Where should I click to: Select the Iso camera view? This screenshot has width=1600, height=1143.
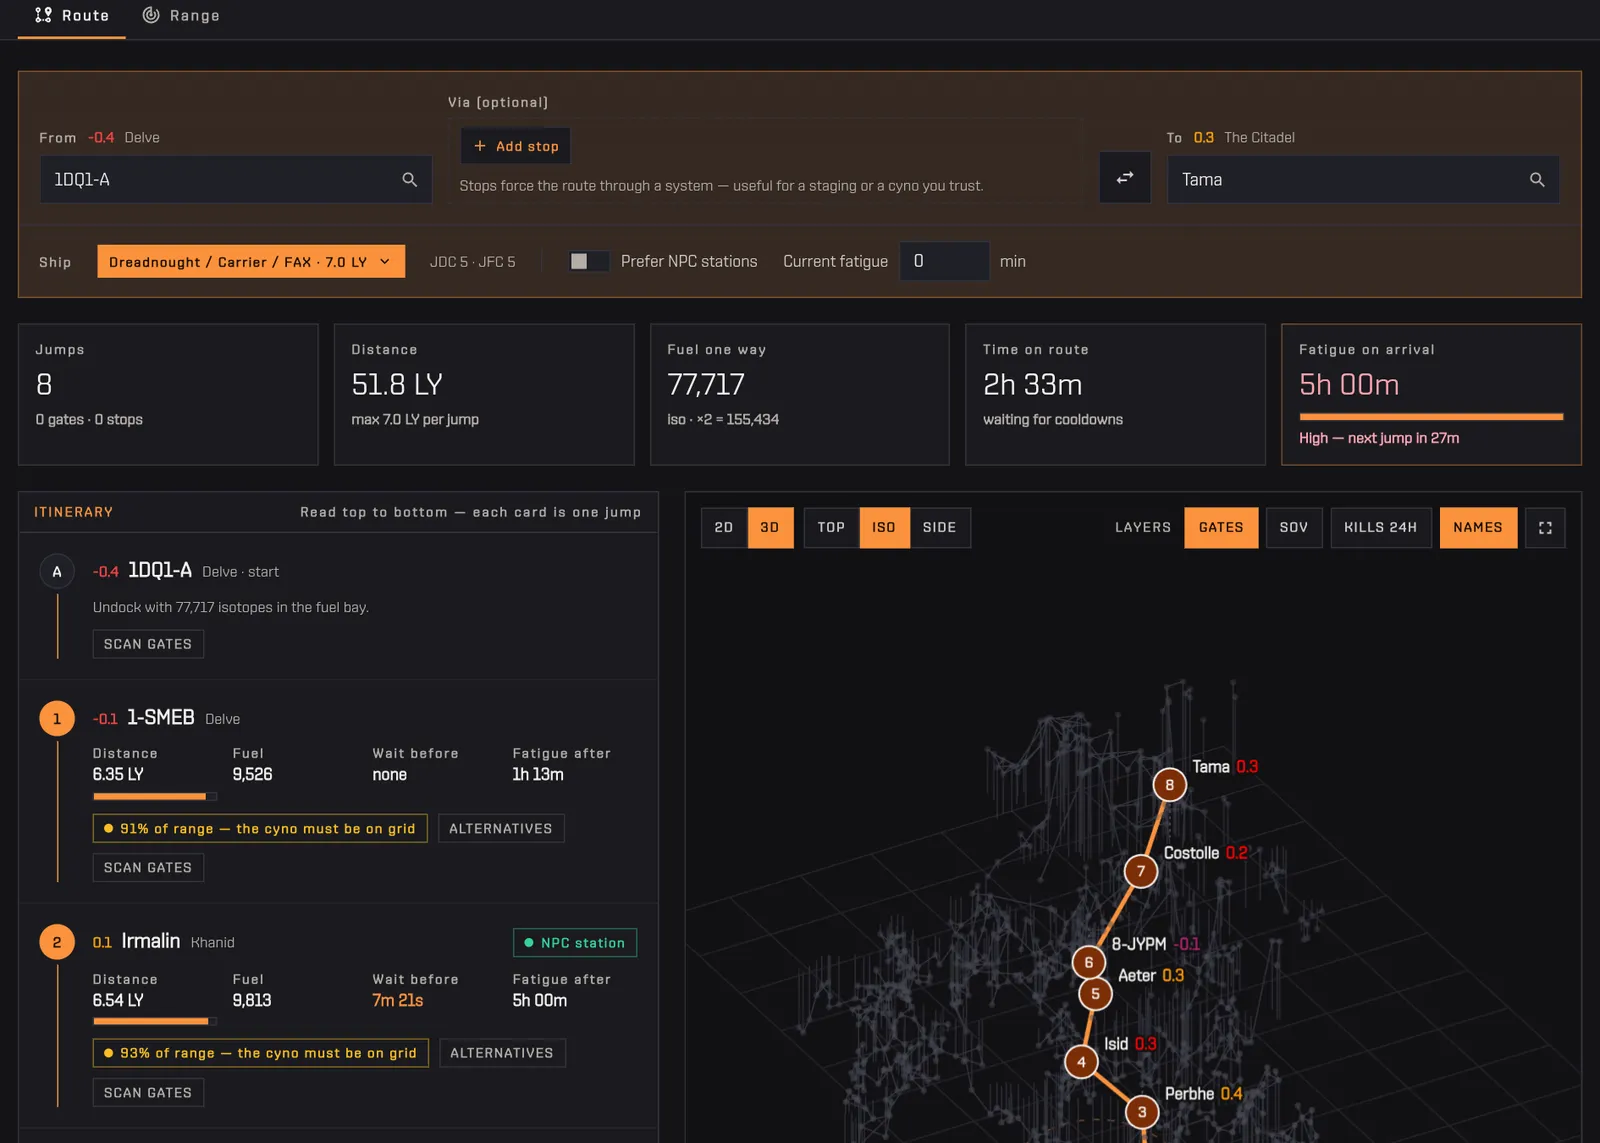point(884,528)
